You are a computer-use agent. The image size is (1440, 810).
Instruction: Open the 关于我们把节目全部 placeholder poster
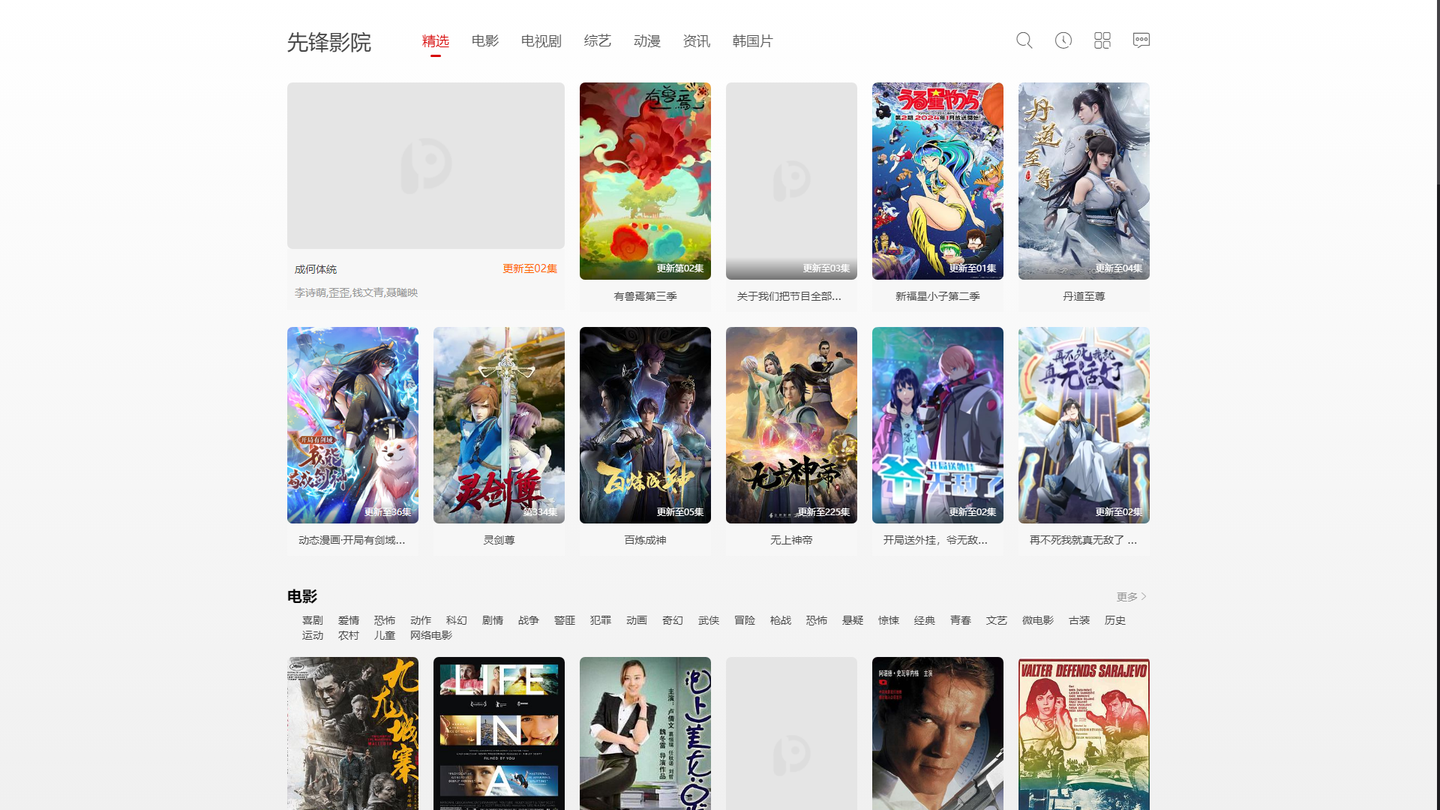click(791, 181)
